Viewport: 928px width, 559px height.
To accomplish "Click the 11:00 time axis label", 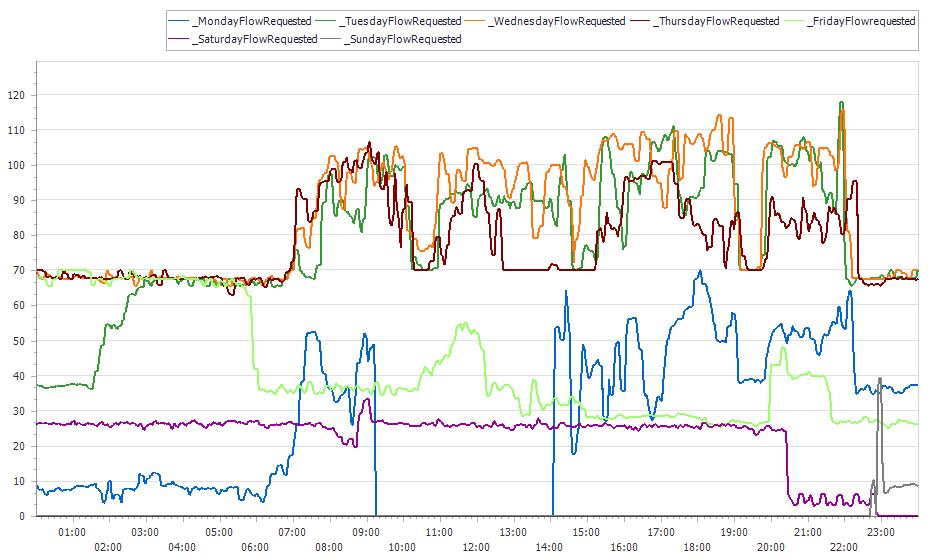I will (439, 532).
